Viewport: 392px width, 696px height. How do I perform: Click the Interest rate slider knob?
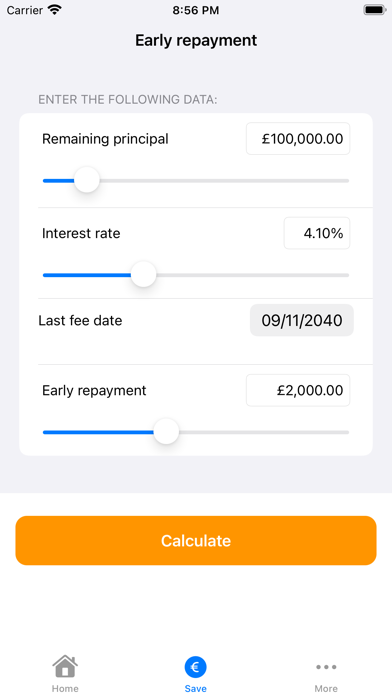click(x=143, y=275)
